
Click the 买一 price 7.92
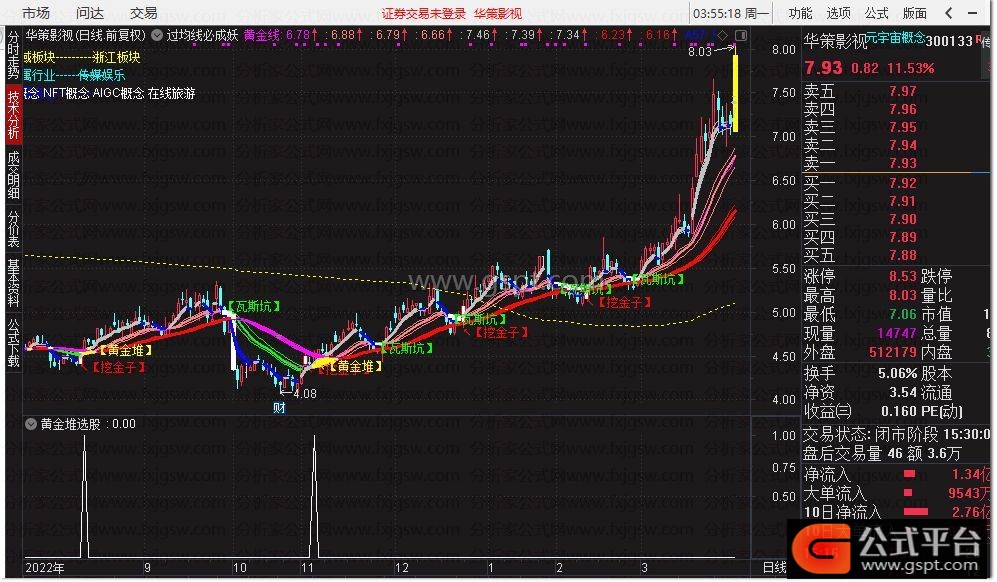click(x=903, y=184)
